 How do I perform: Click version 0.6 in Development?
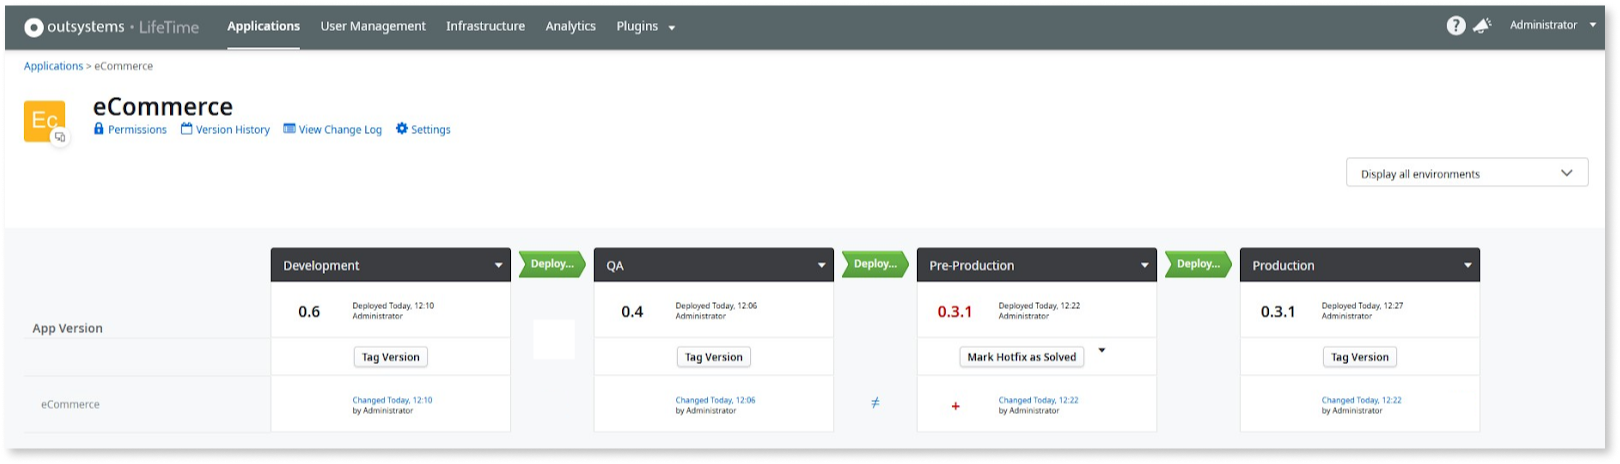click(309, 312)
